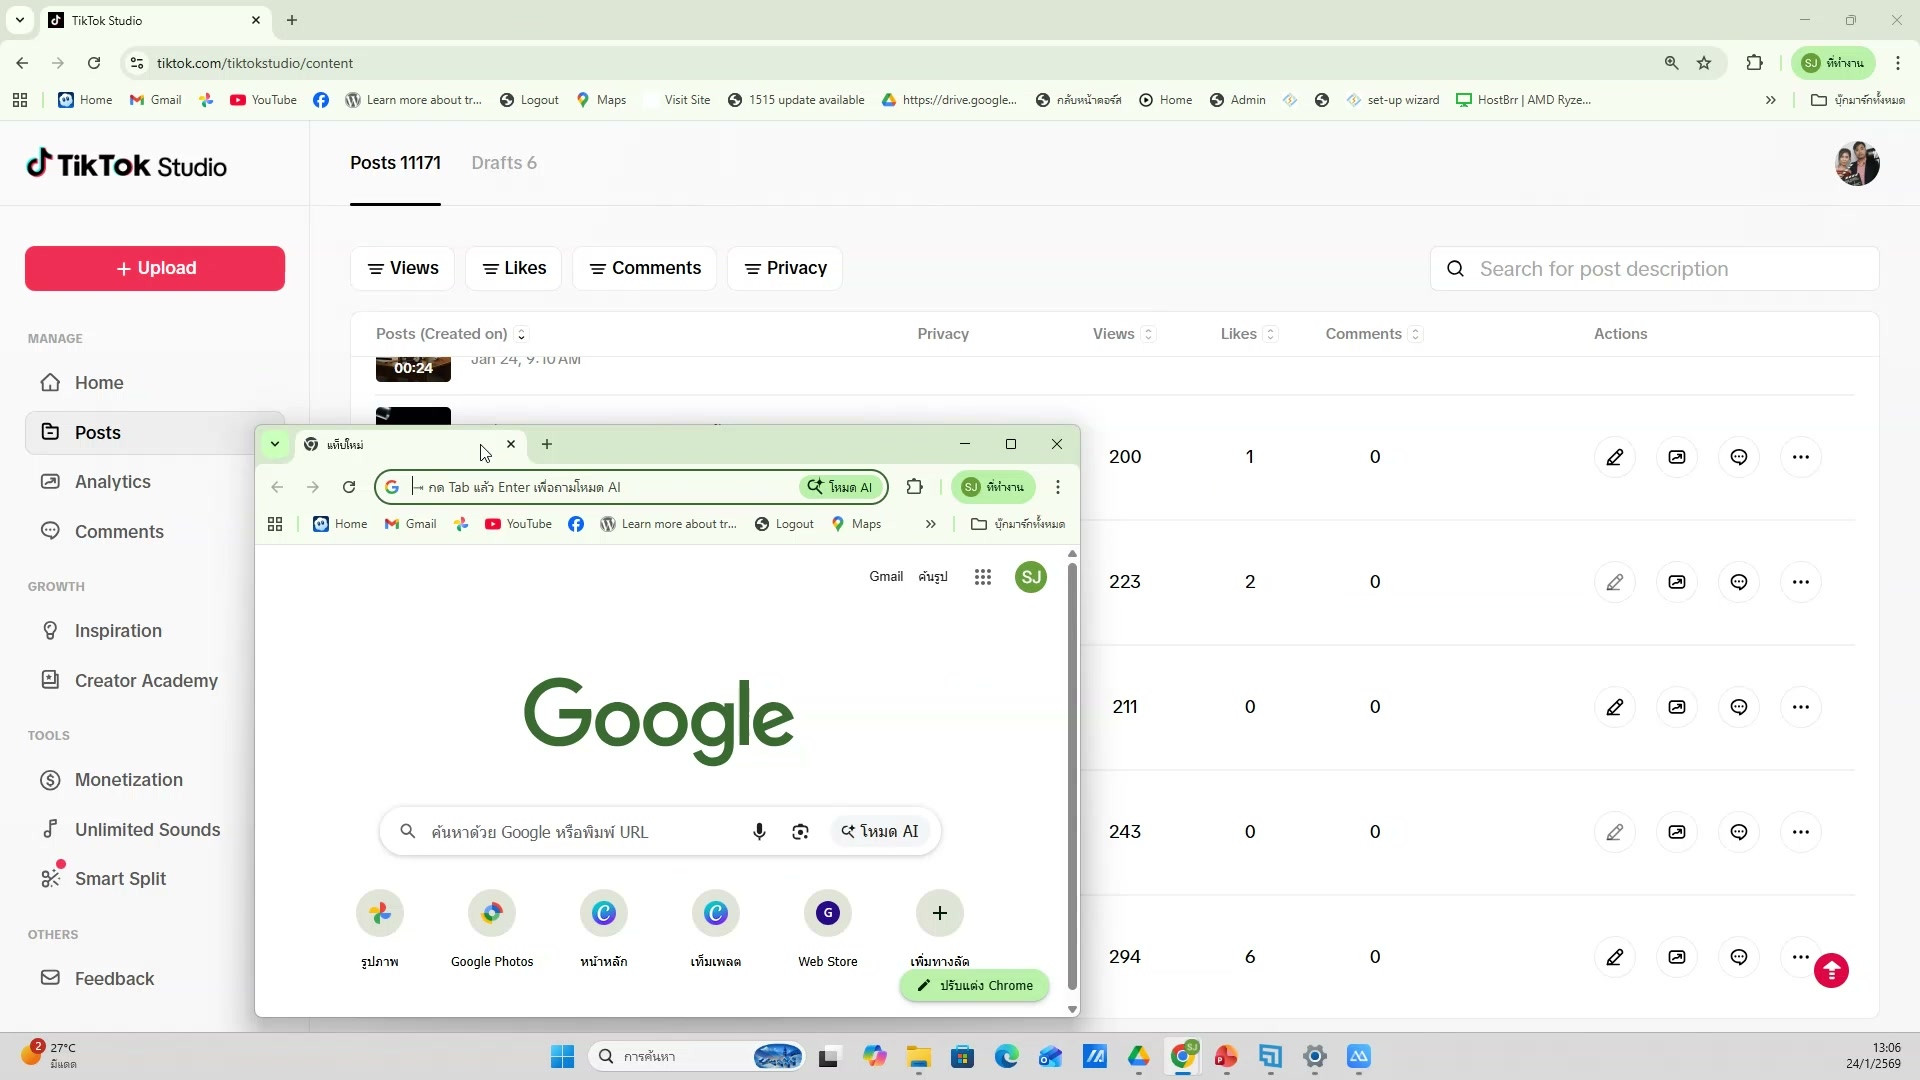Click the comment bubble icon for 223-views post
Screen dimensions: 1920x1080
point(1739,582)
